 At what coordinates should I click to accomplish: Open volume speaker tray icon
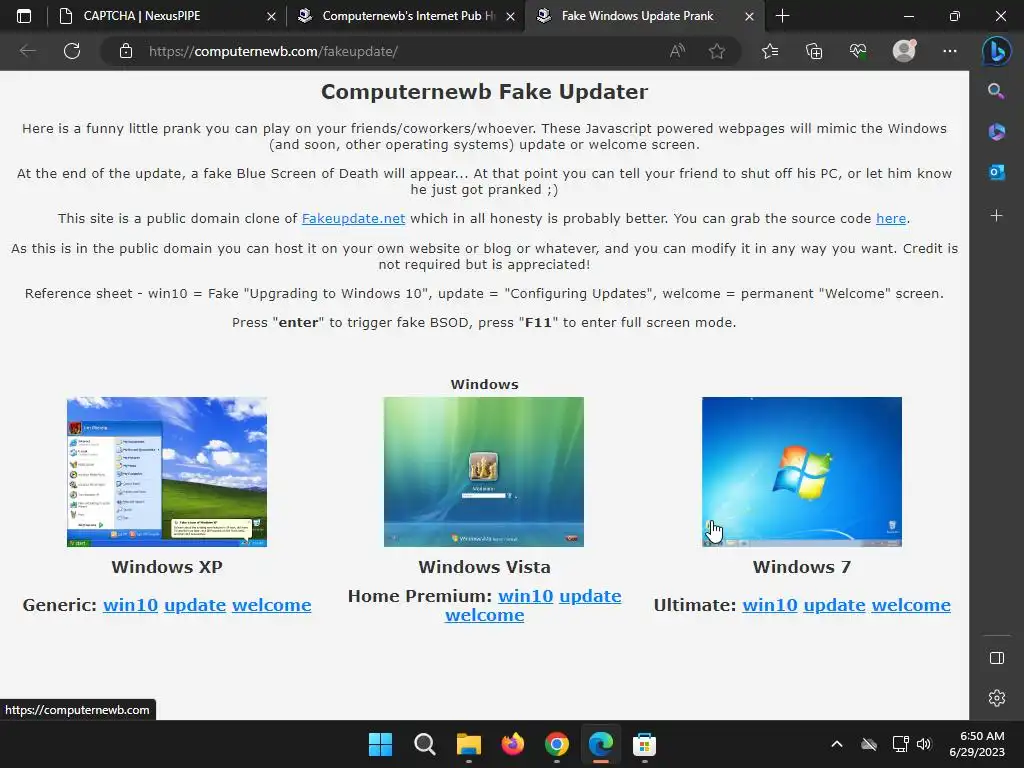click(923, 744)
